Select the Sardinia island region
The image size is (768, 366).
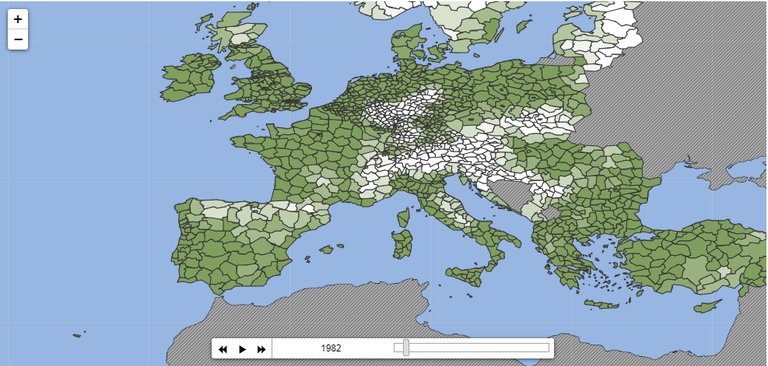pyautogui.click(x=402, y=244)
